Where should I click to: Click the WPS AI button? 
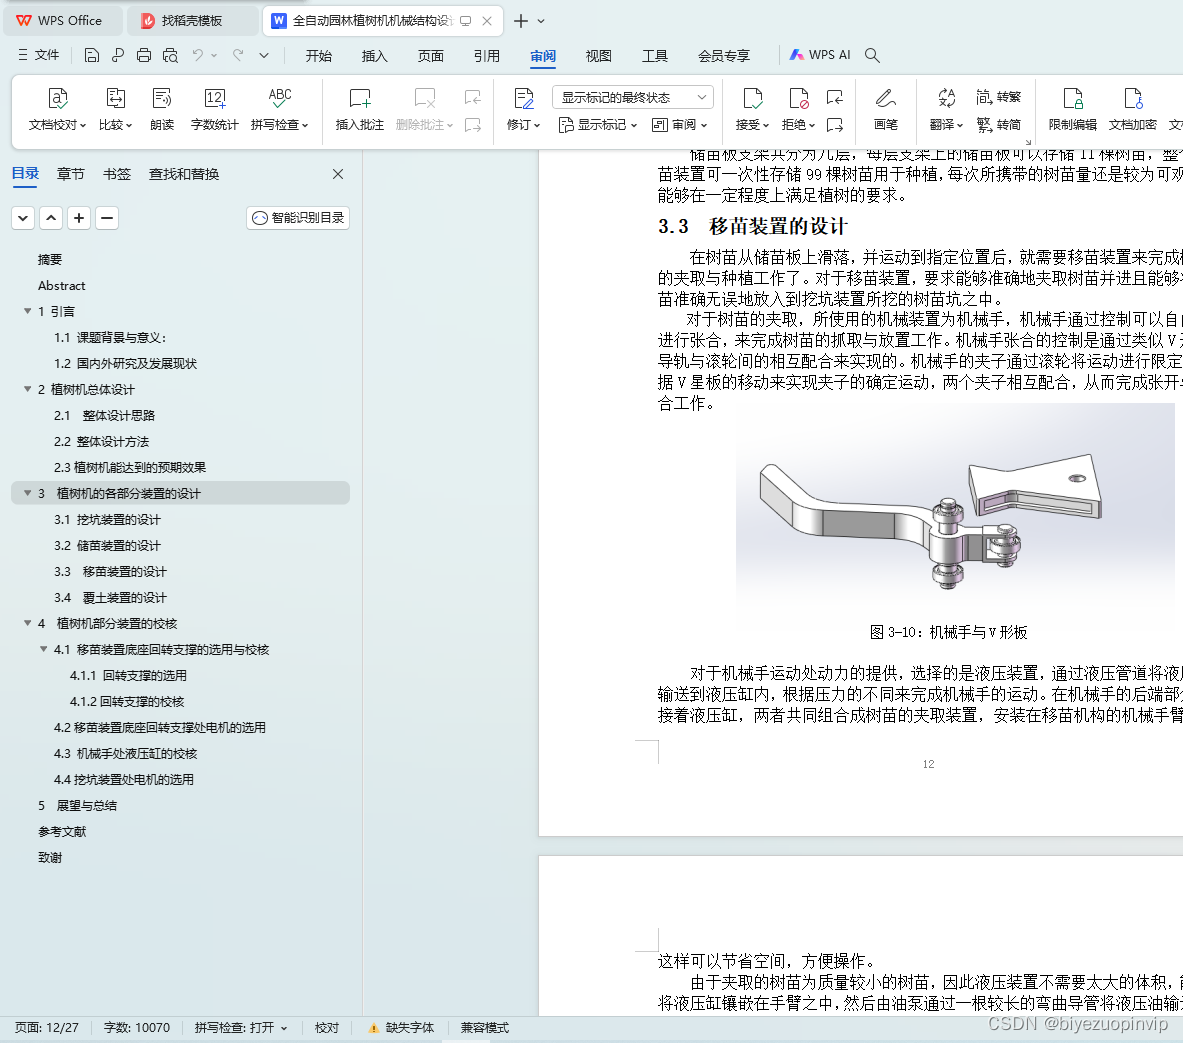[x=819, y=55]
